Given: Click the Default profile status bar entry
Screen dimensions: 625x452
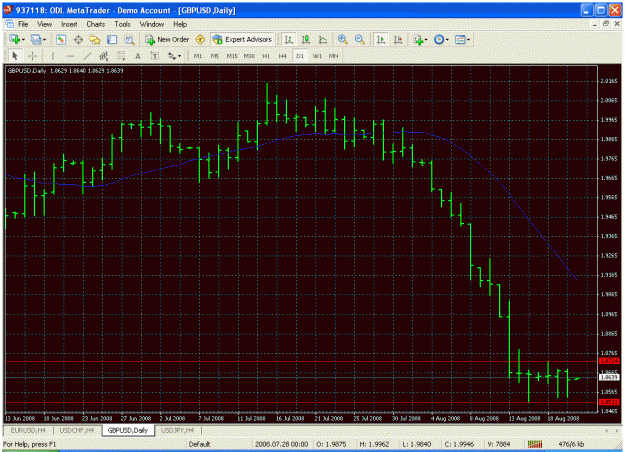Looking at the screenshot, I should 199,444.
